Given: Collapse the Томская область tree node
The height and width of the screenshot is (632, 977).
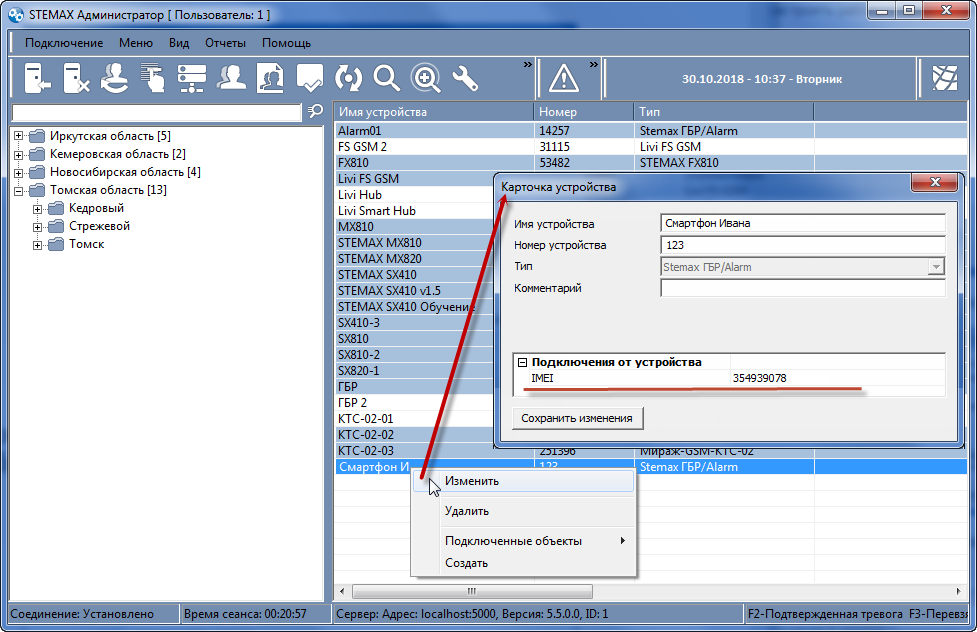Looking at the screenshot, I should tap(19, 190).
